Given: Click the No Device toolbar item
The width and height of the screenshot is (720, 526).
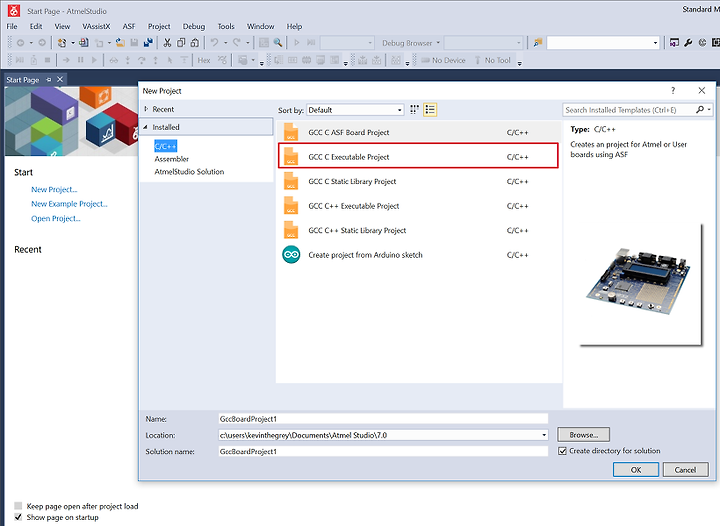Looking at the screenshot, I should click(443, 60).
